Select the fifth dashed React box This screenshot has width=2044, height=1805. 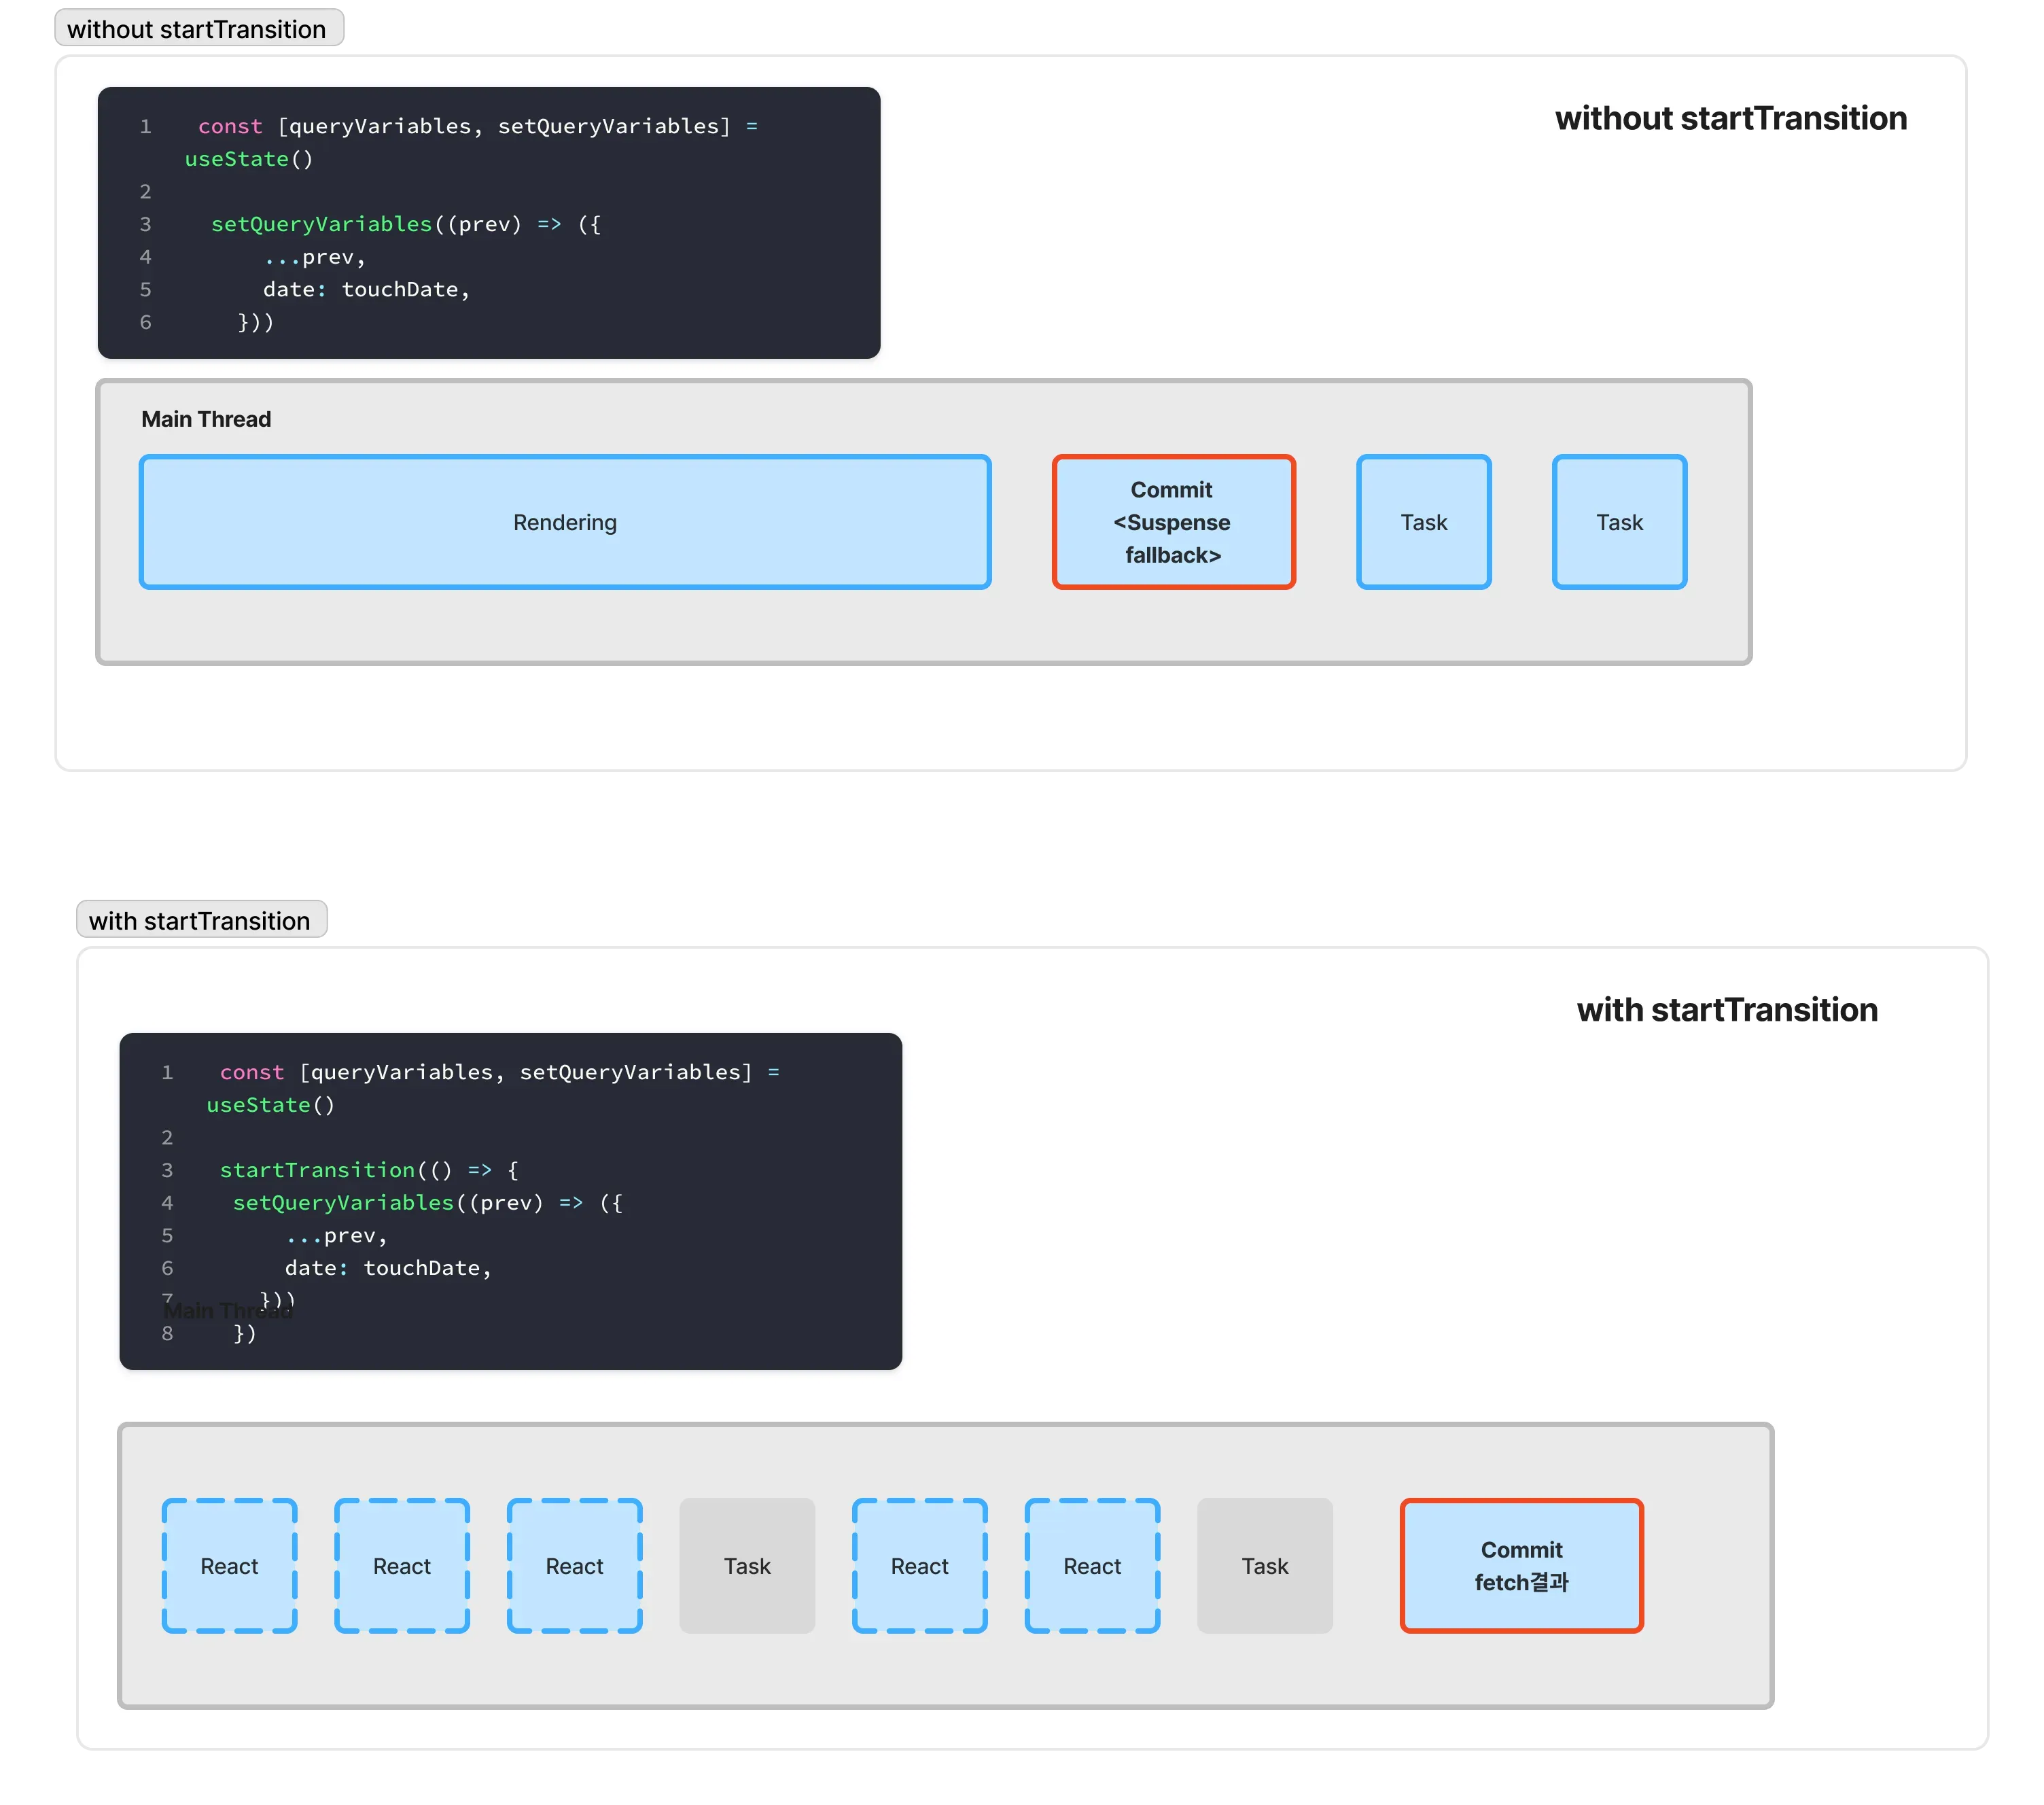[x=1092, y=1565]
